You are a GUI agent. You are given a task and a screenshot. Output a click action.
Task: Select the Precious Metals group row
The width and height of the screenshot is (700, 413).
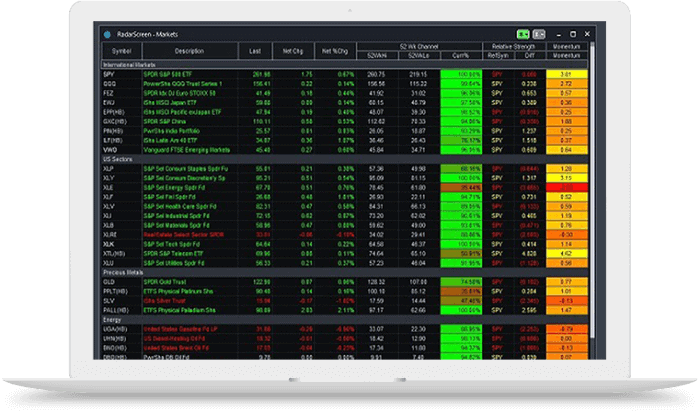tap(345, 272)
